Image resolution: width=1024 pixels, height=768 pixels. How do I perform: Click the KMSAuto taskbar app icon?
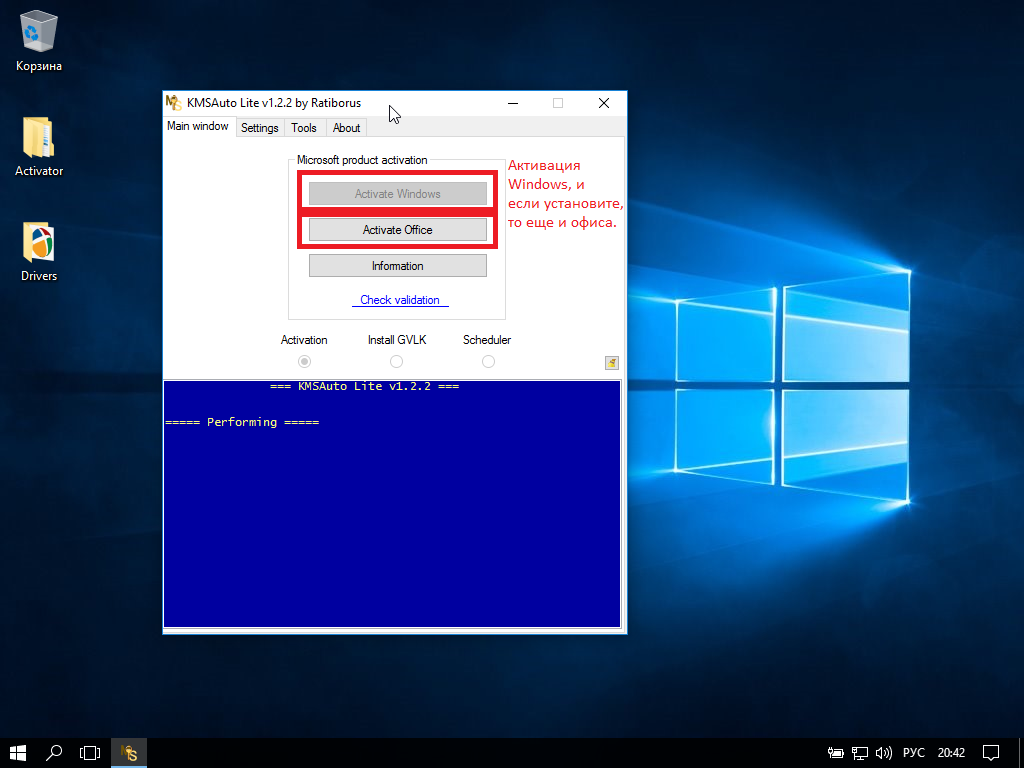[129, 753]
